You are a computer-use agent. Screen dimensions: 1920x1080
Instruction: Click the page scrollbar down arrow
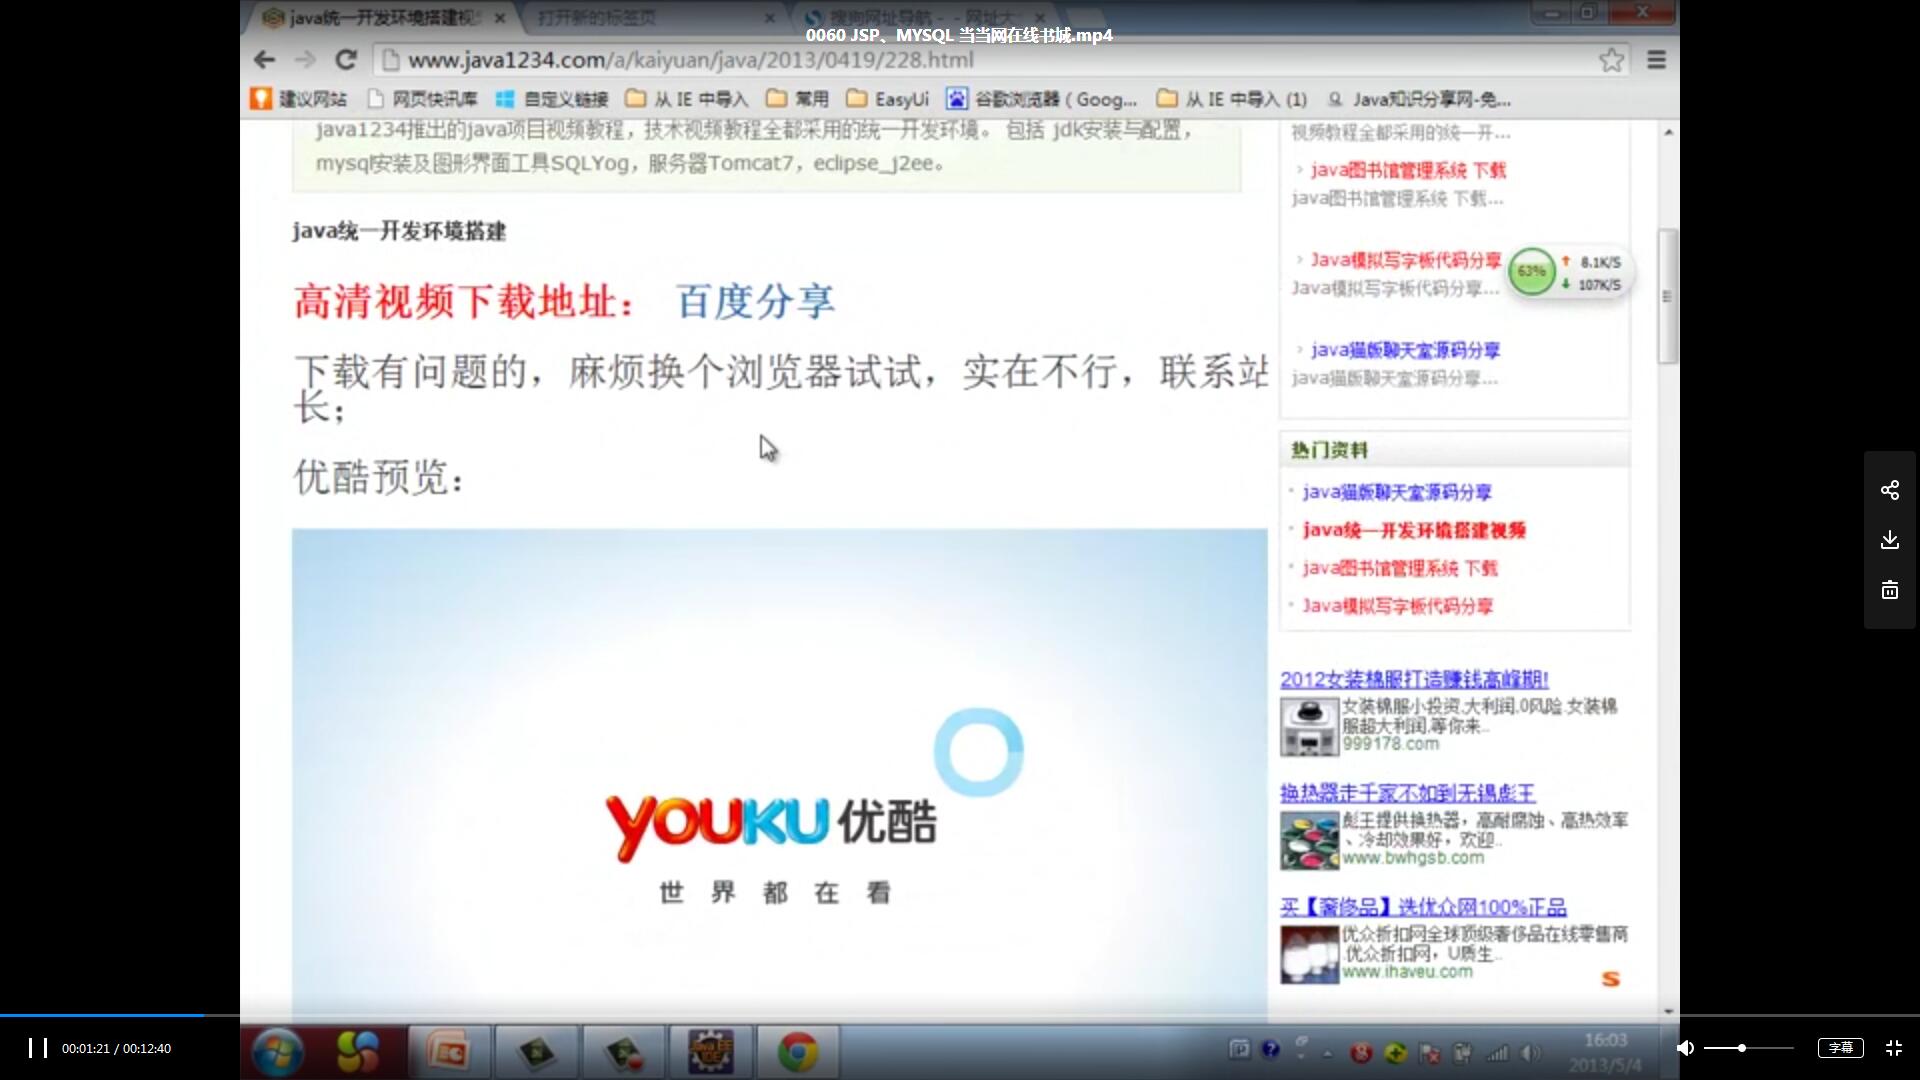pyautogui.click(x=1667, y=1011)
